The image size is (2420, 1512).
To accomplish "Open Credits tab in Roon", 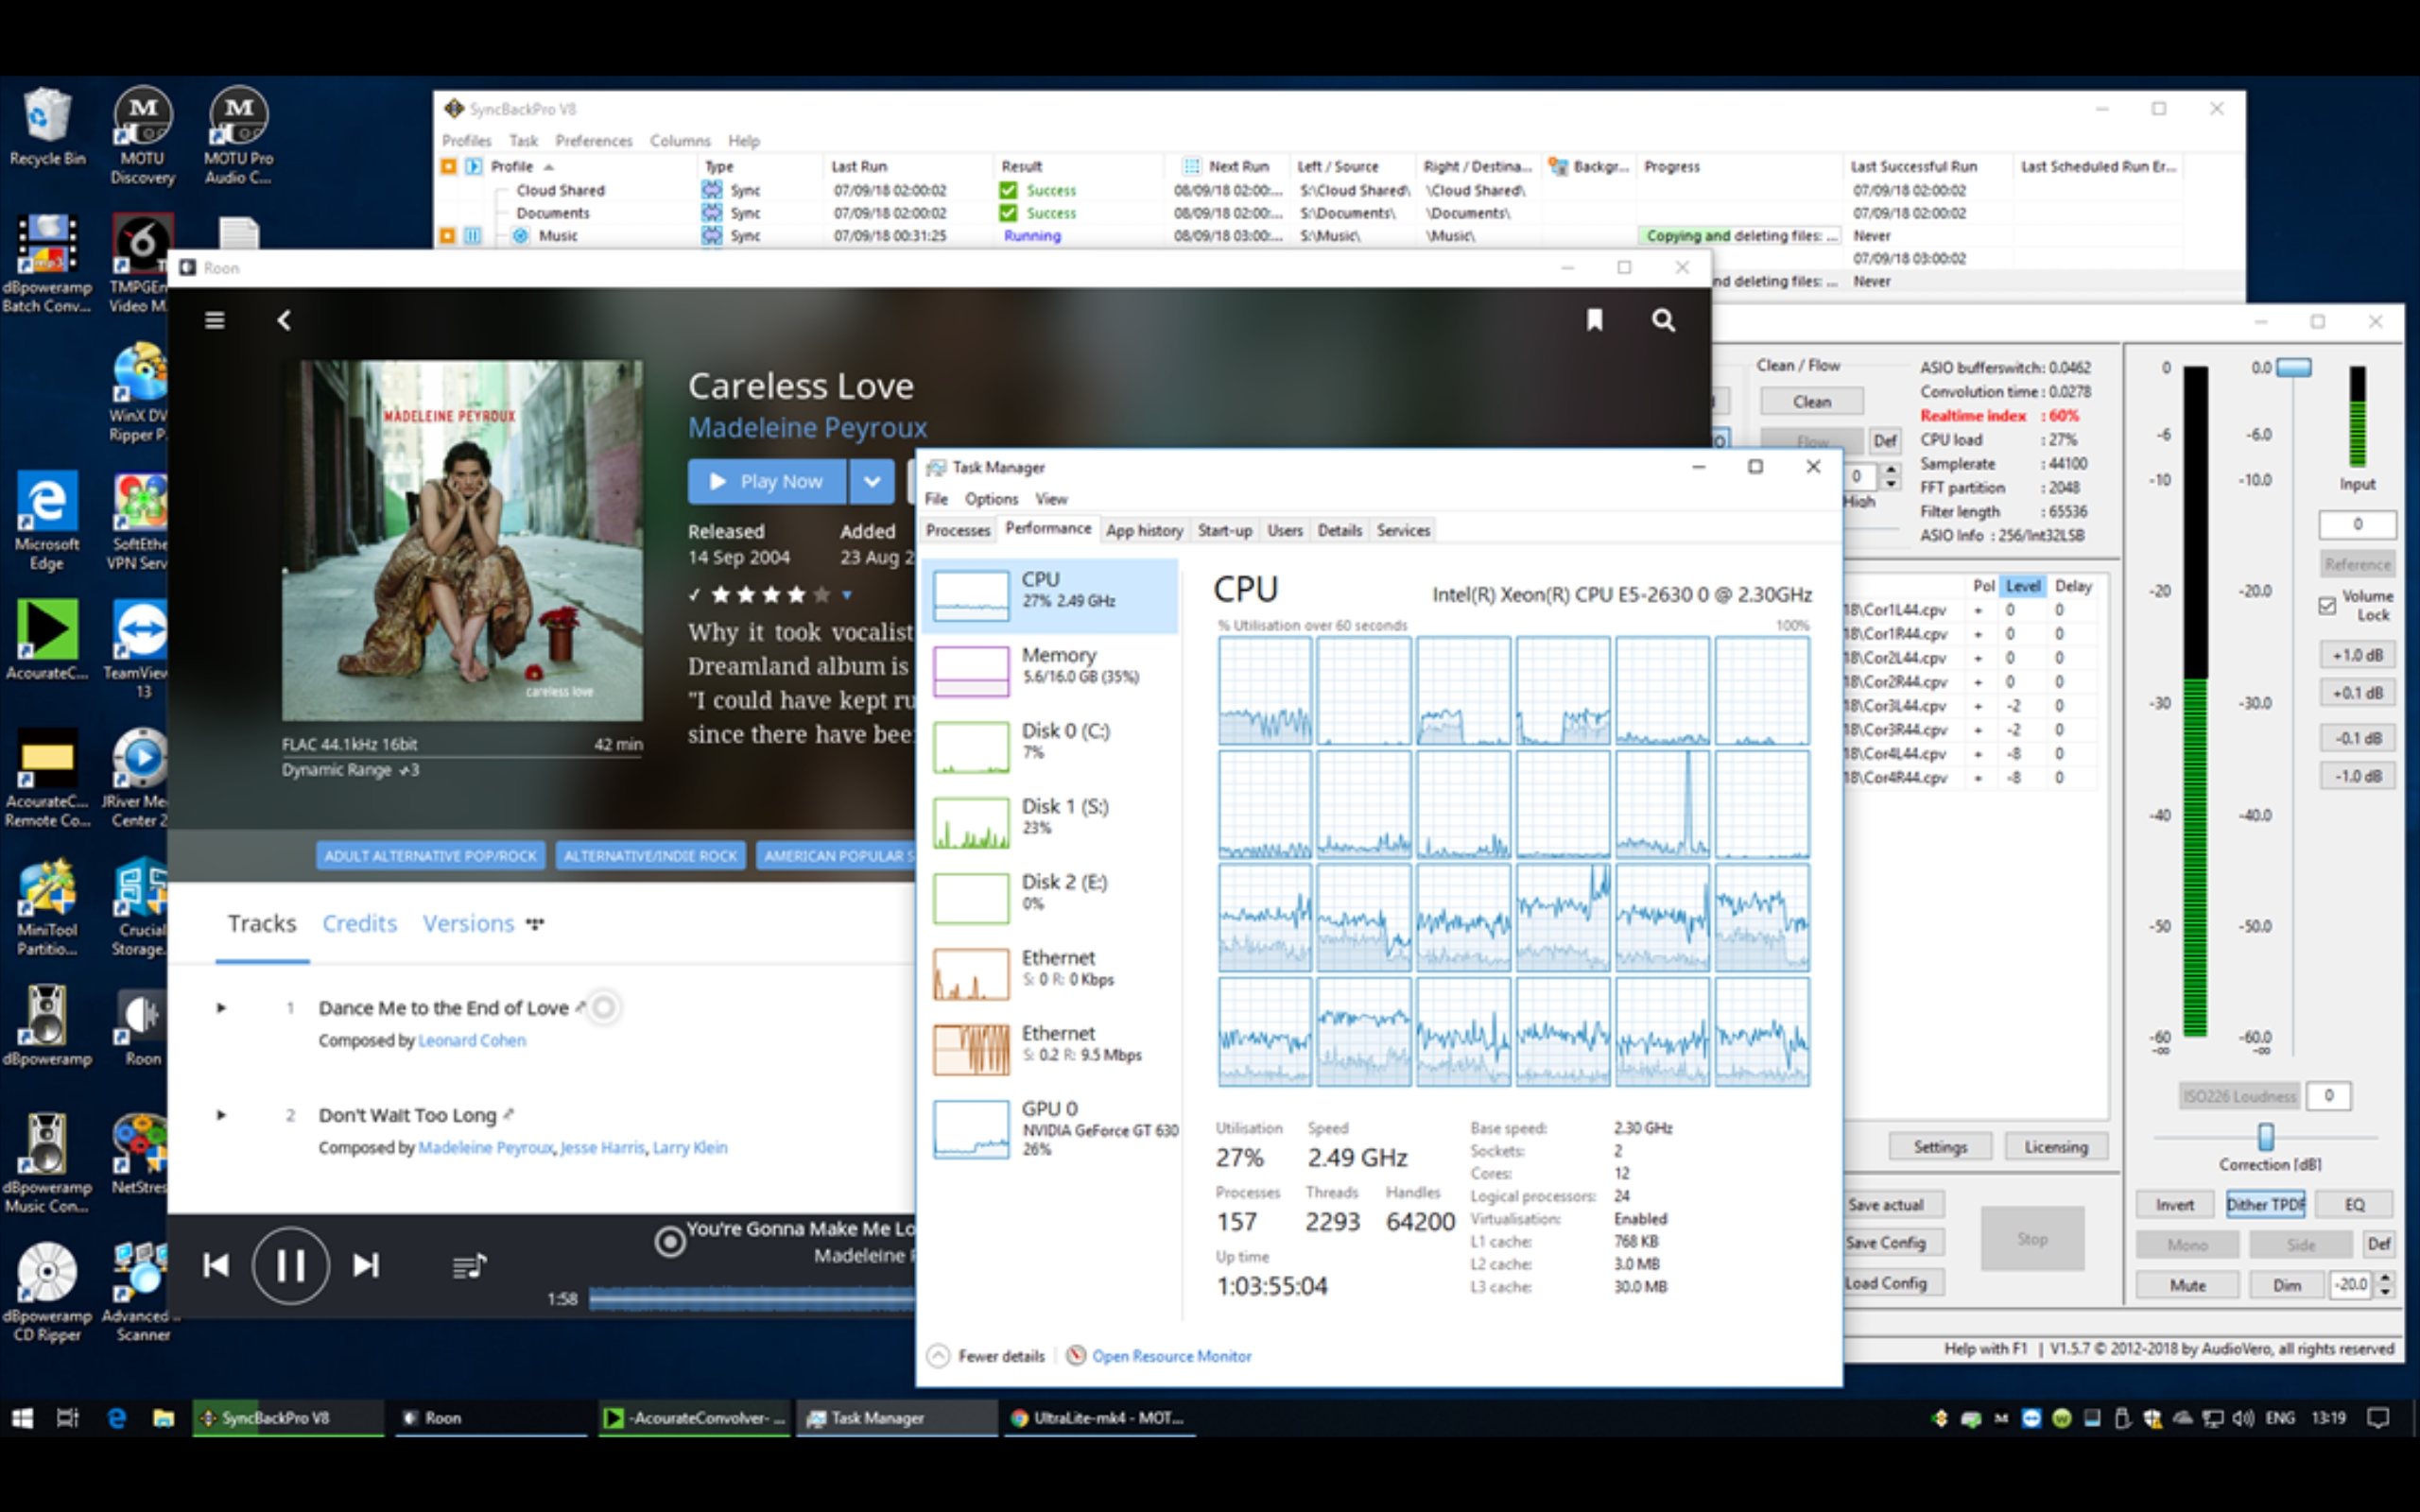I will tap(359, 923).
